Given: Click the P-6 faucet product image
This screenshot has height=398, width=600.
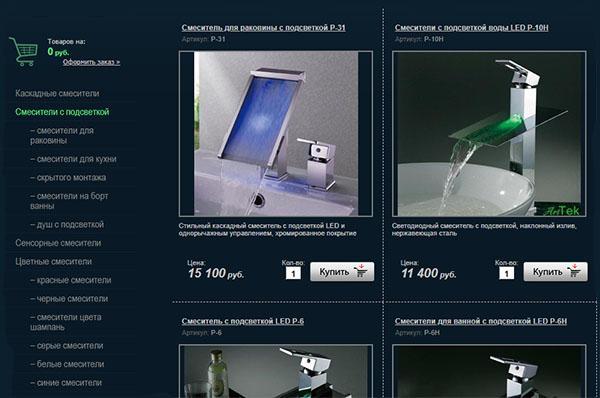Looking at the screenshot, I should pos(276,371).
